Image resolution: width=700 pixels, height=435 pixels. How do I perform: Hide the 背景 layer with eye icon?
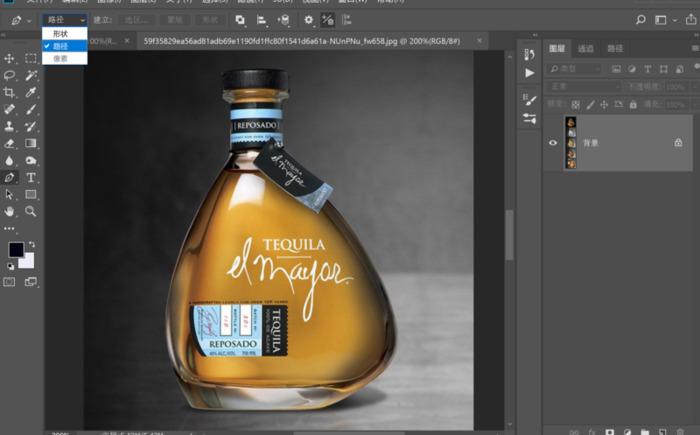coord(553,143)
